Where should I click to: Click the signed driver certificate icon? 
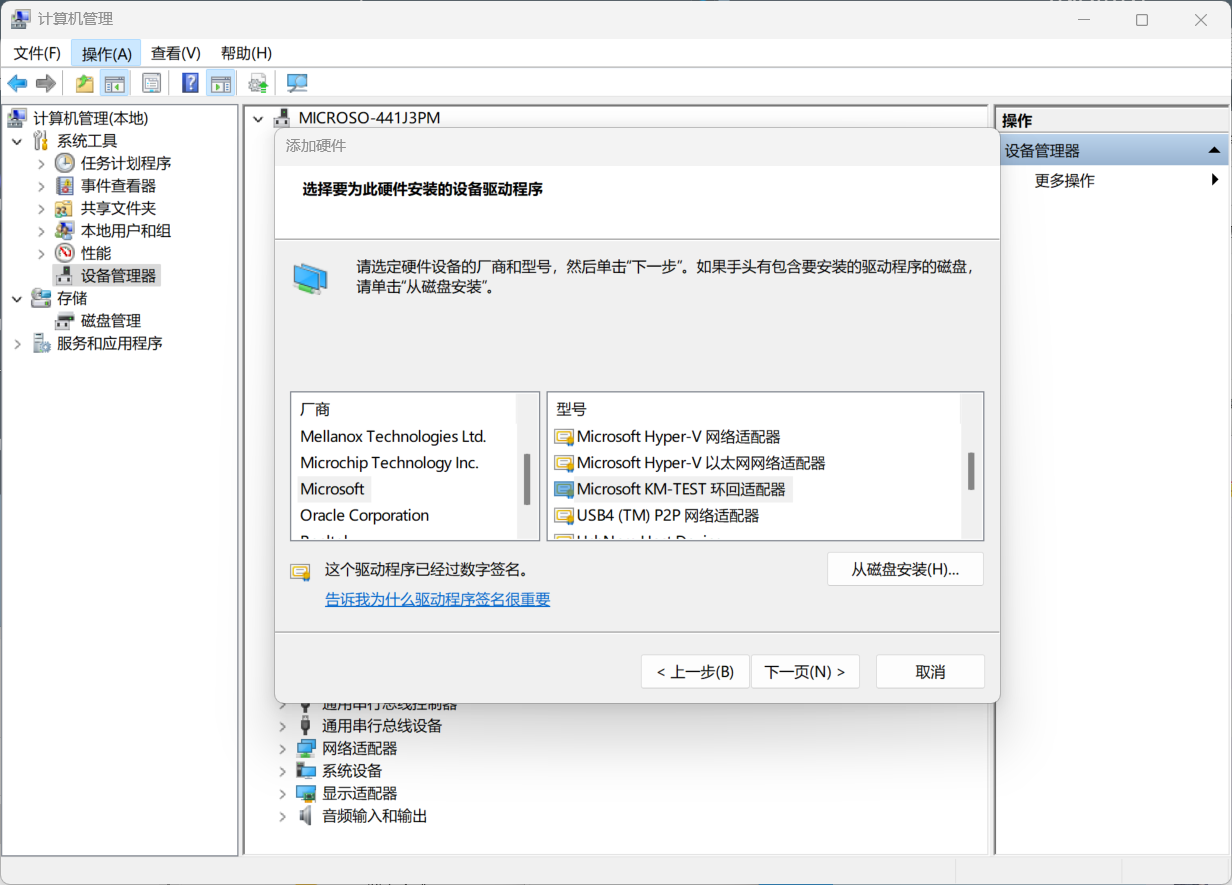300,571
